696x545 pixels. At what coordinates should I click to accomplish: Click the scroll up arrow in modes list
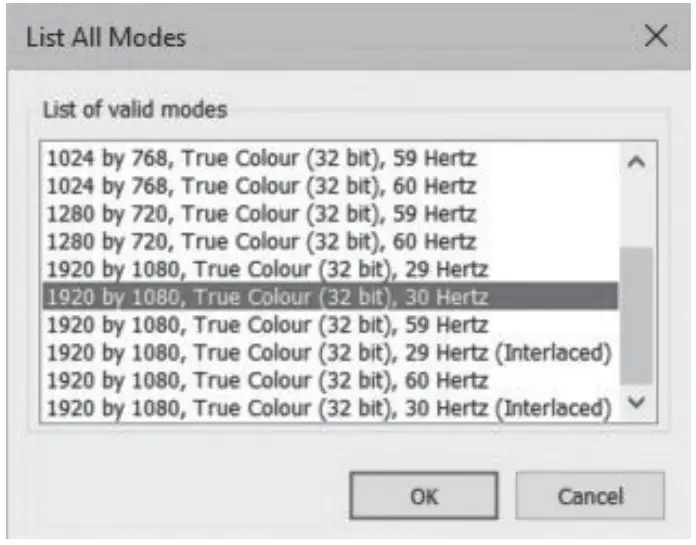point(636,161)
